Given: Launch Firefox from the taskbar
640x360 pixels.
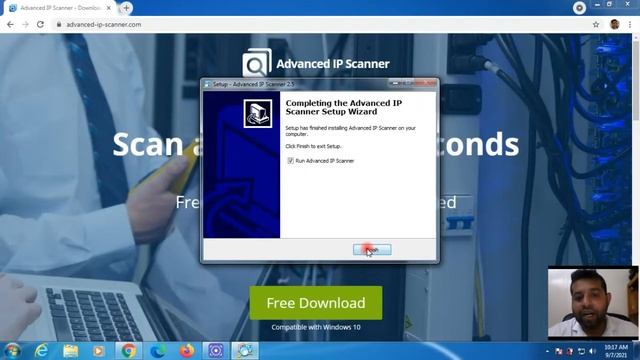Looking at the screenshot, I should (x=187, y=351).
